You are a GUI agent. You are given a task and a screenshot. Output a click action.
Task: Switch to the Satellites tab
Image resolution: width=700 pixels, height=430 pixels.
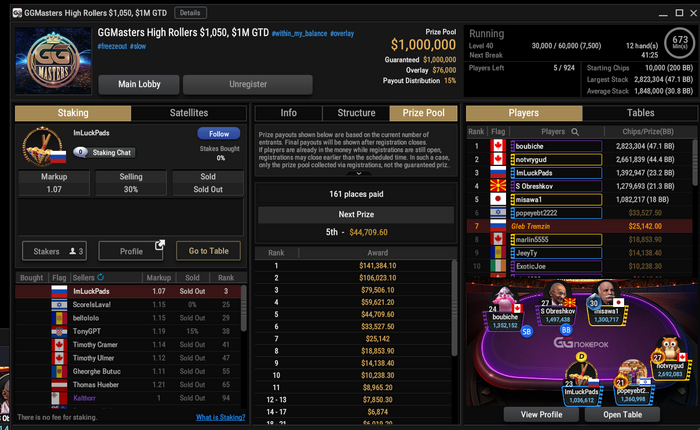(x=189, y=113)
